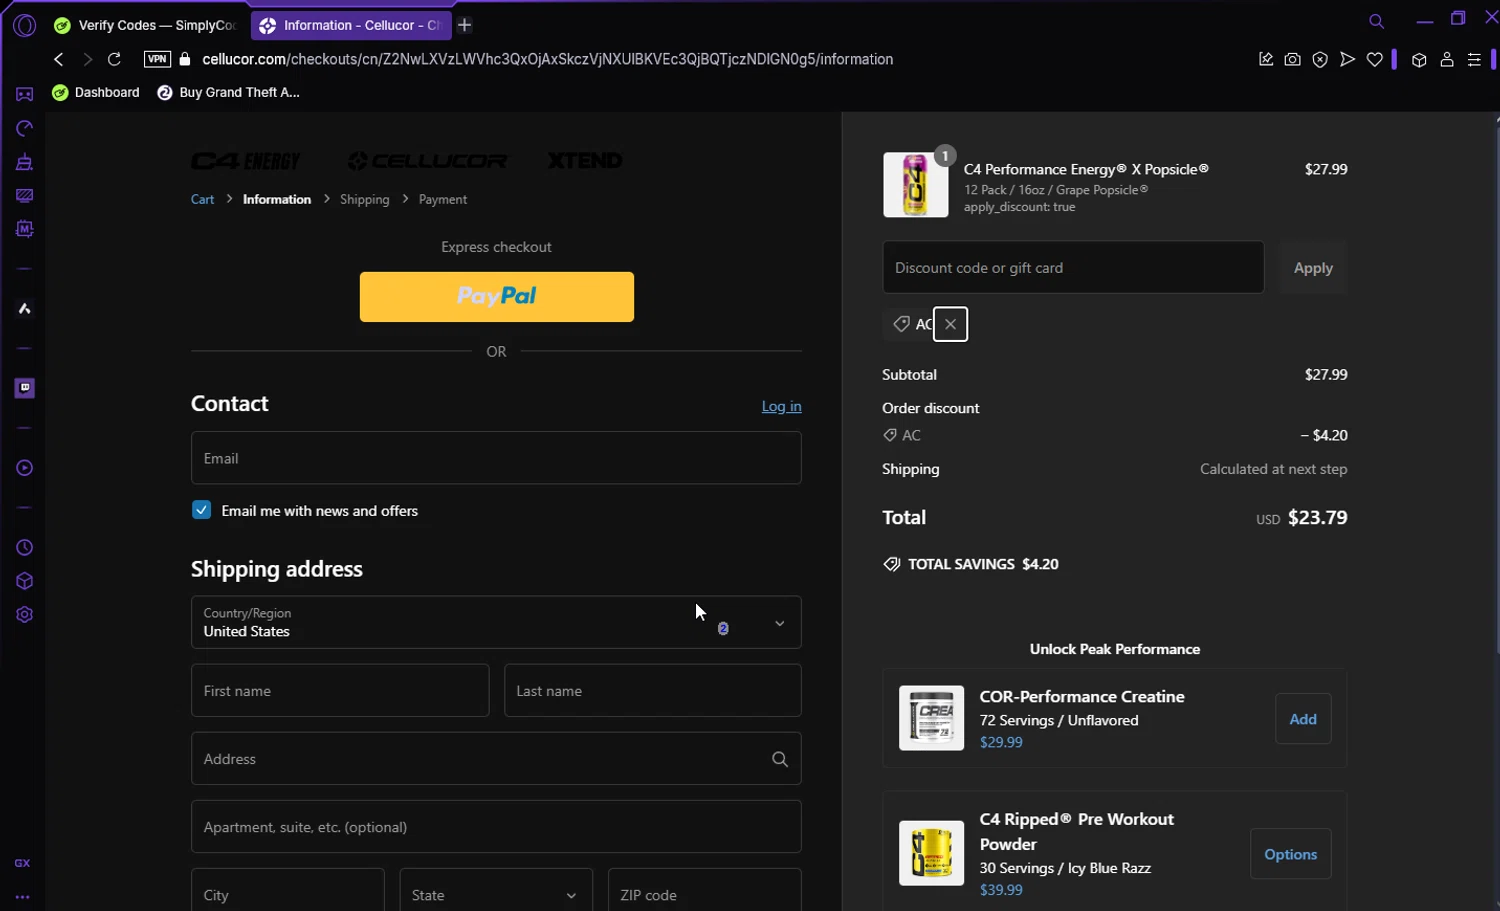The height and width of the screenshot is (911, 1500).
Task: Click the XTEND logo in the header
Action: click(585, 161)
